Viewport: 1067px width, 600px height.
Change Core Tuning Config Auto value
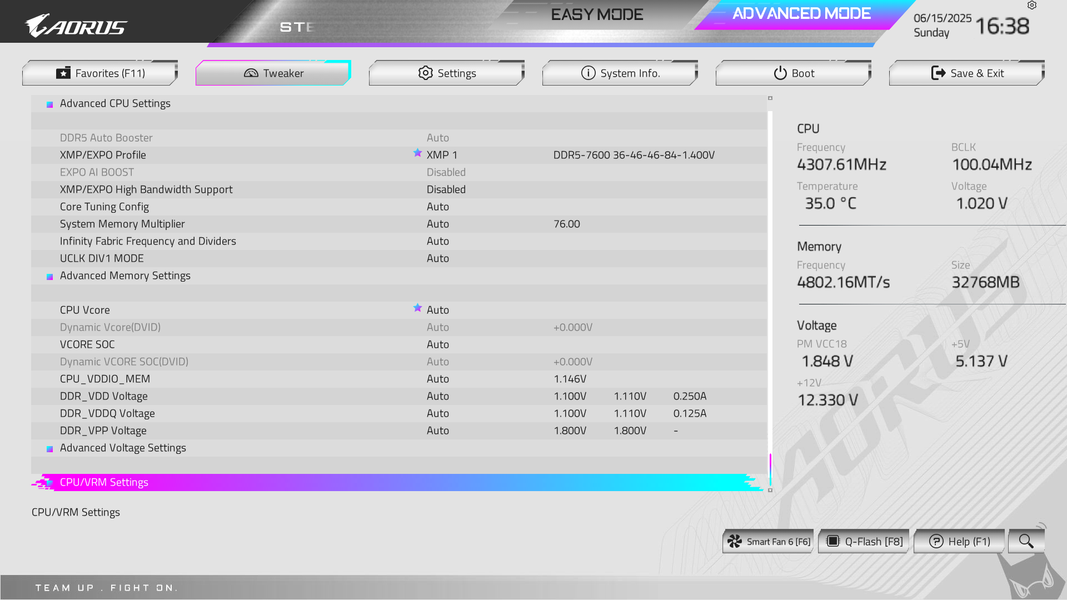(438, 207)
